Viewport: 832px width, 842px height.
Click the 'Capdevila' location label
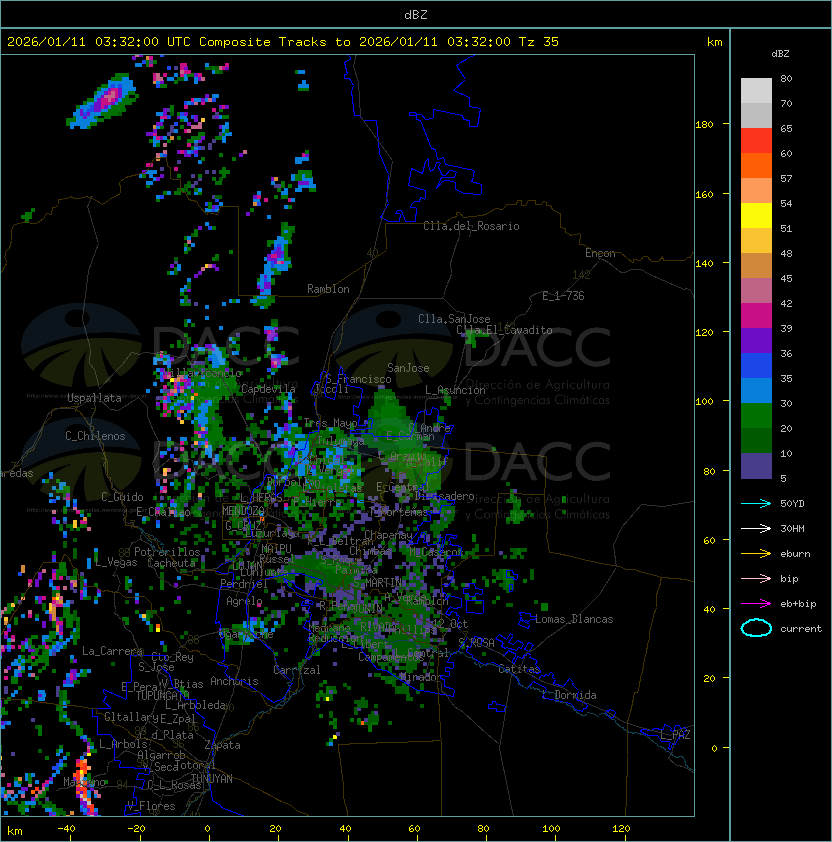point(268,389)
